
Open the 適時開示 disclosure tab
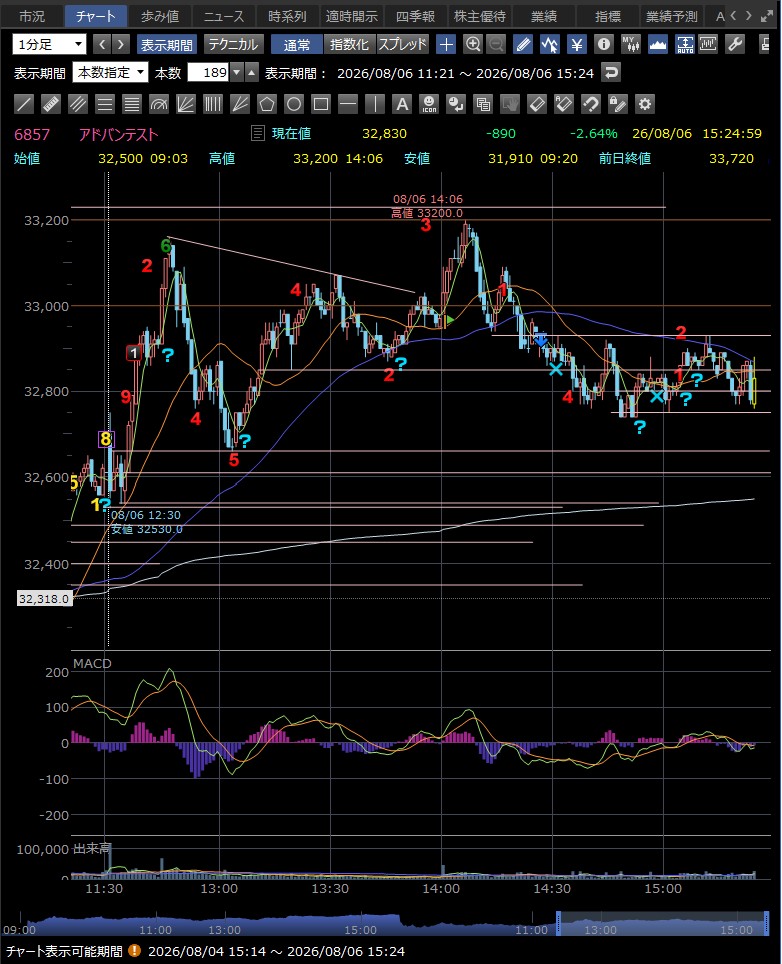coord(352,16)
